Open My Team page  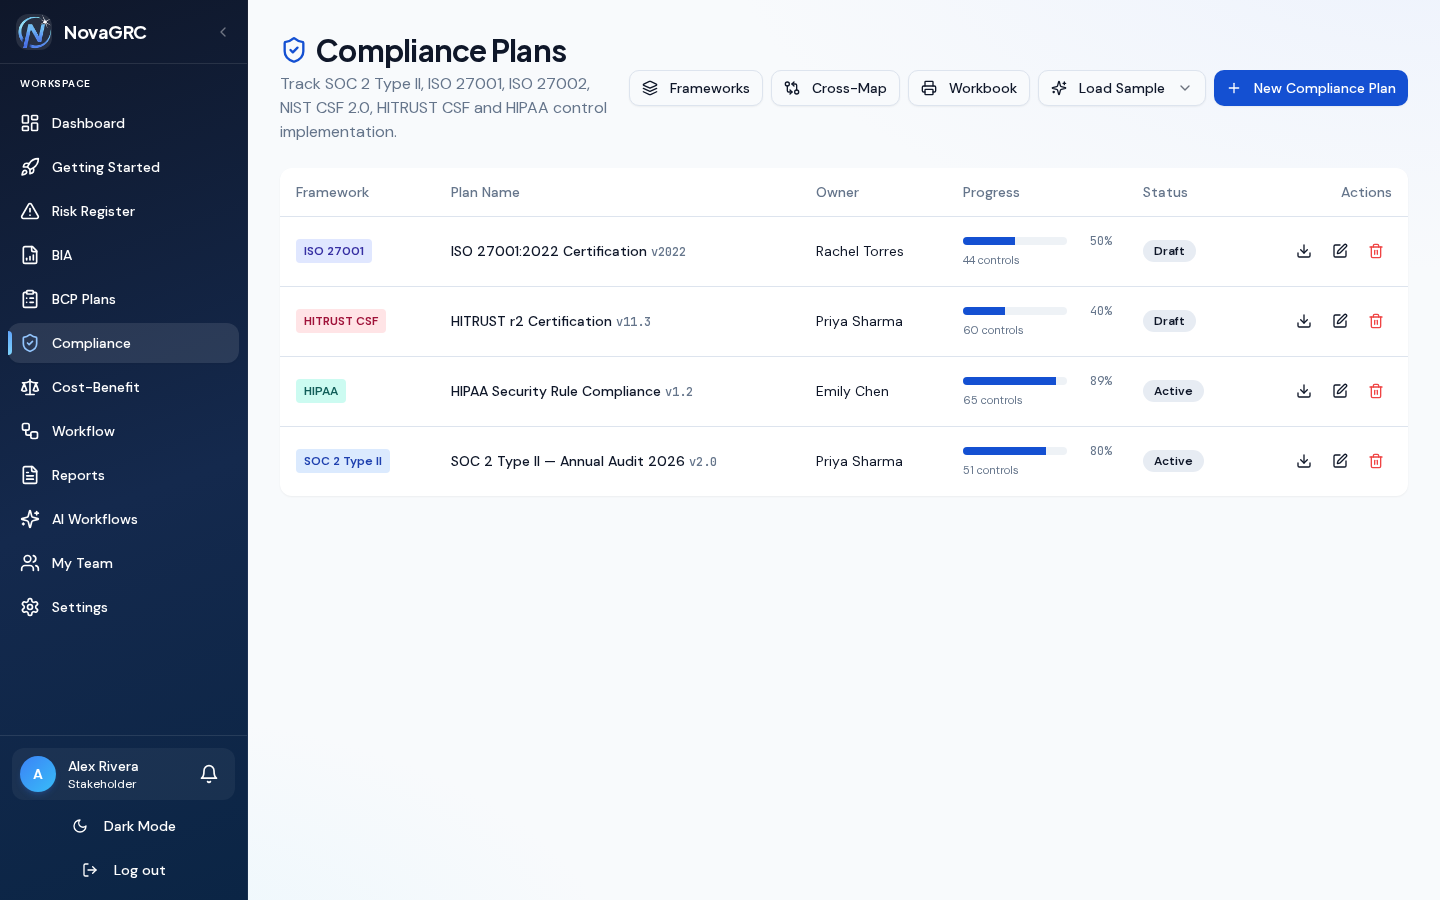coord(124,563)
